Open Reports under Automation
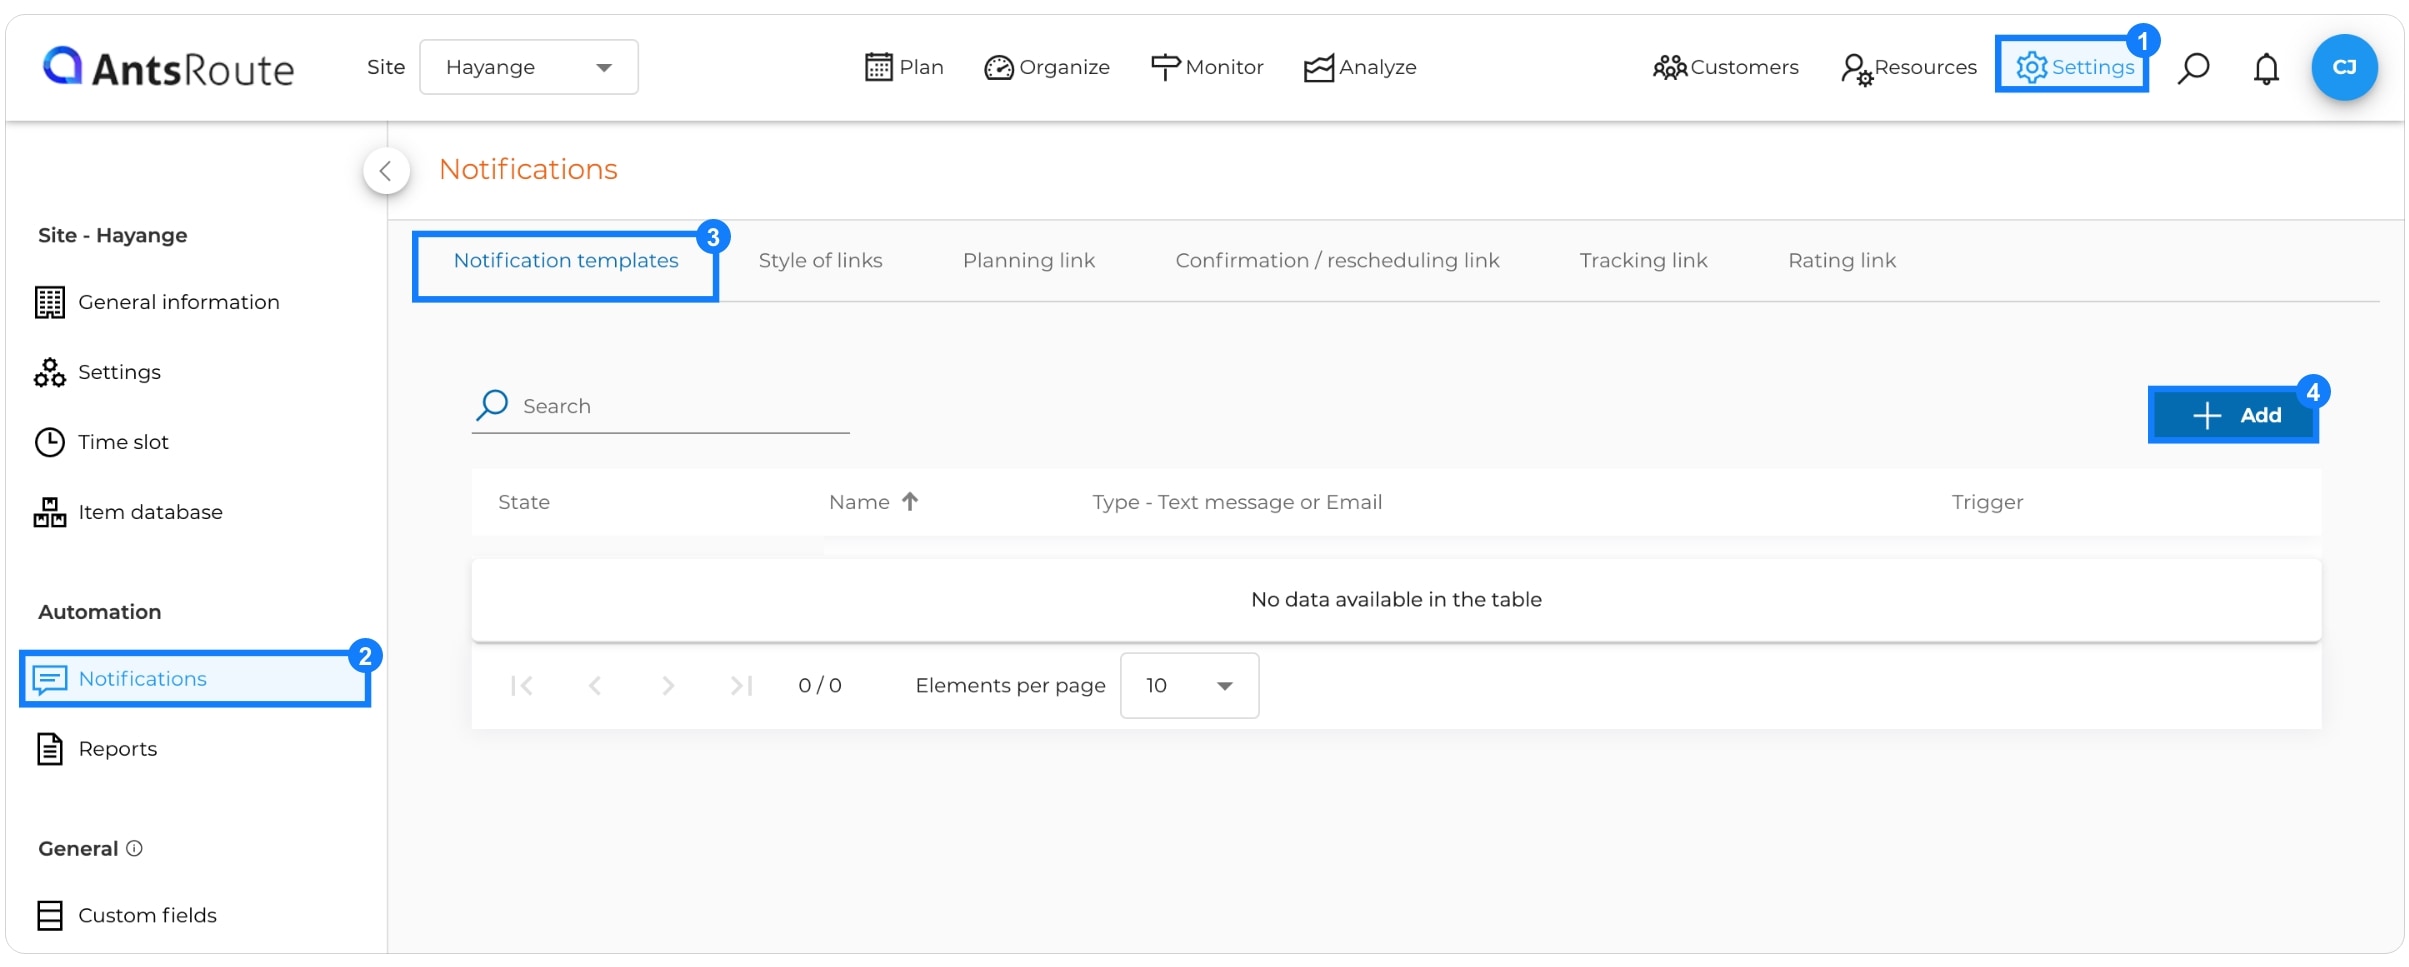 [96, 749]
